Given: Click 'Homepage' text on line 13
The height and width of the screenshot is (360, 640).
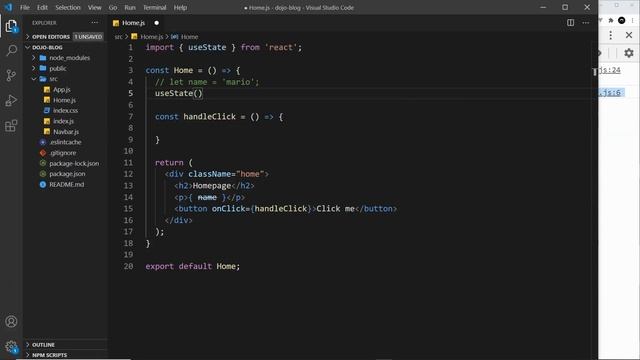Looking at the screenshot, I should click(212, 186).
